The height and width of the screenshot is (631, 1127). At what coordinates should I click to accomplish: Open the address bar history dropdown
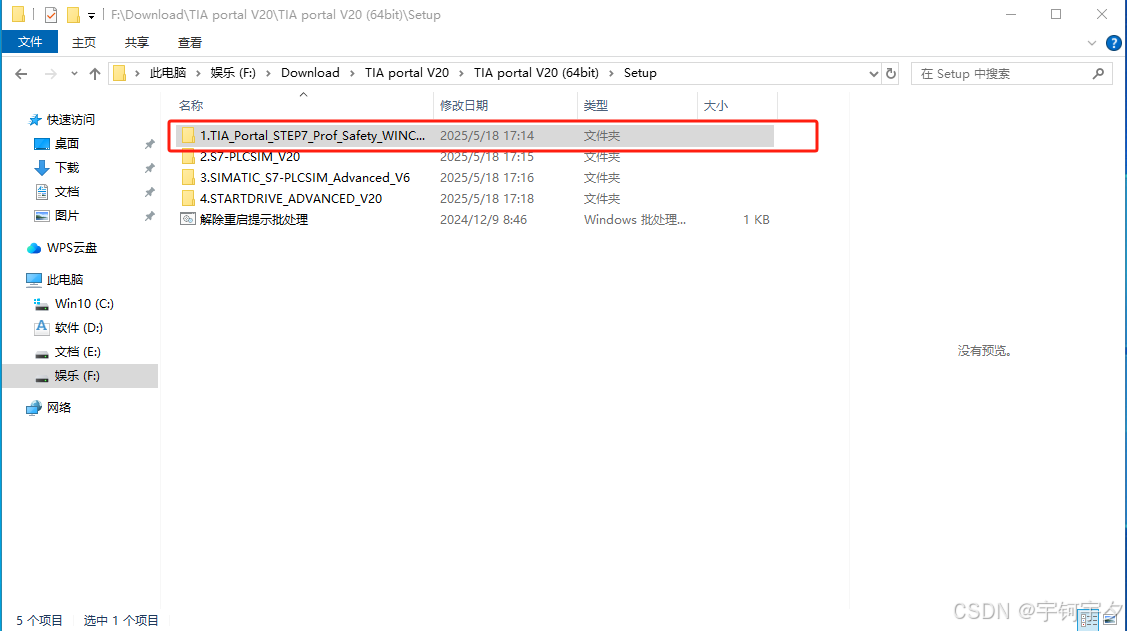coord(873,73)
